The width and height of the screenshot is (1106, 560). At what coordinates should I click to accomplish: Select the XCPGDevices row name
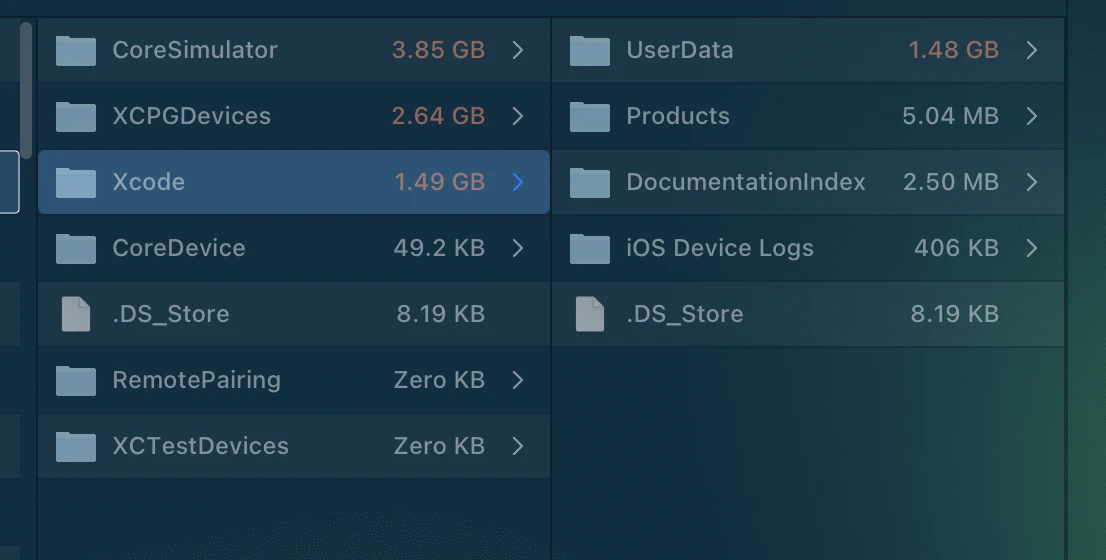point(191,116)
